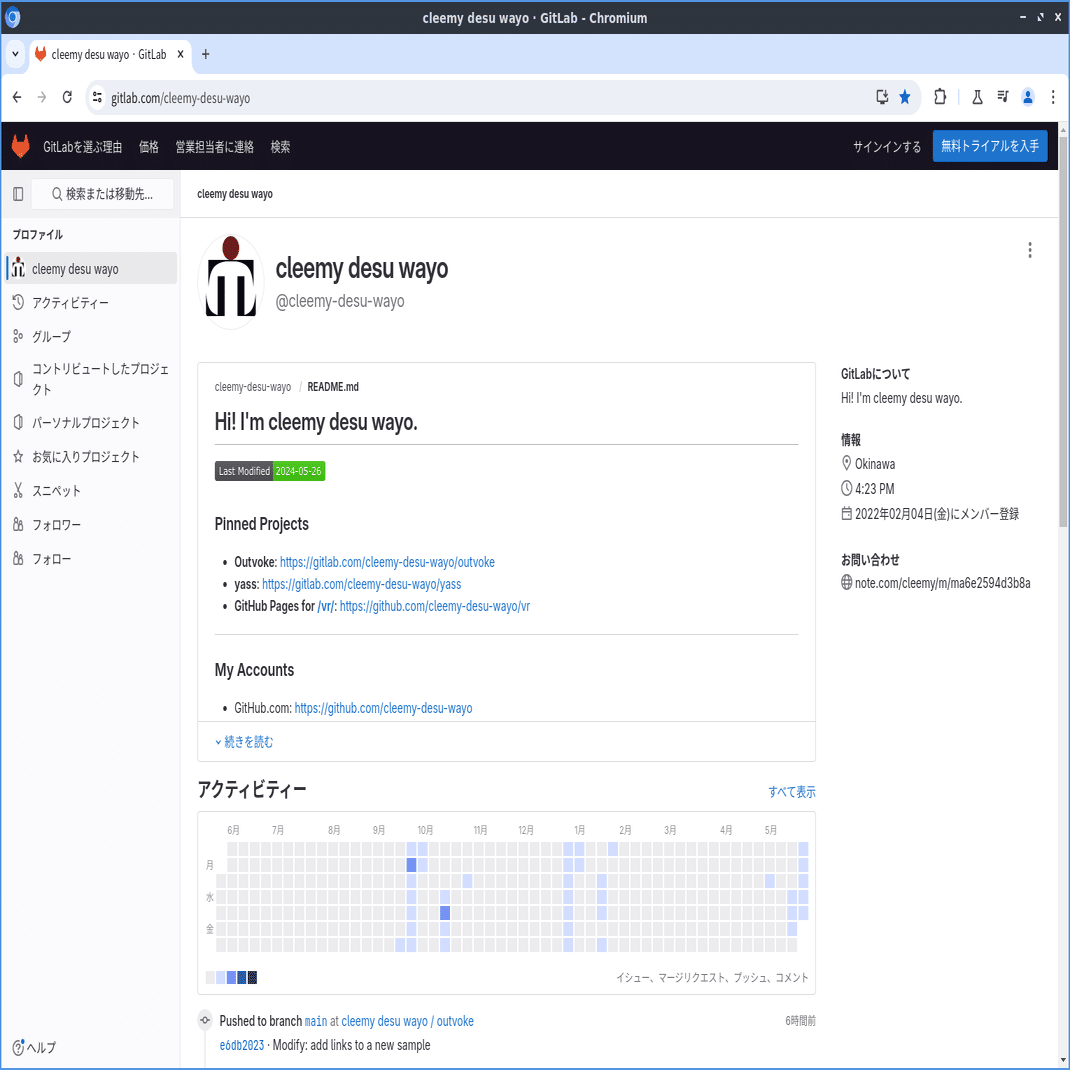The width and height of the screenshot is (1070, 1070).
Task: Click the '無料トライアルを入手' button
Action: tap(989, 146)
